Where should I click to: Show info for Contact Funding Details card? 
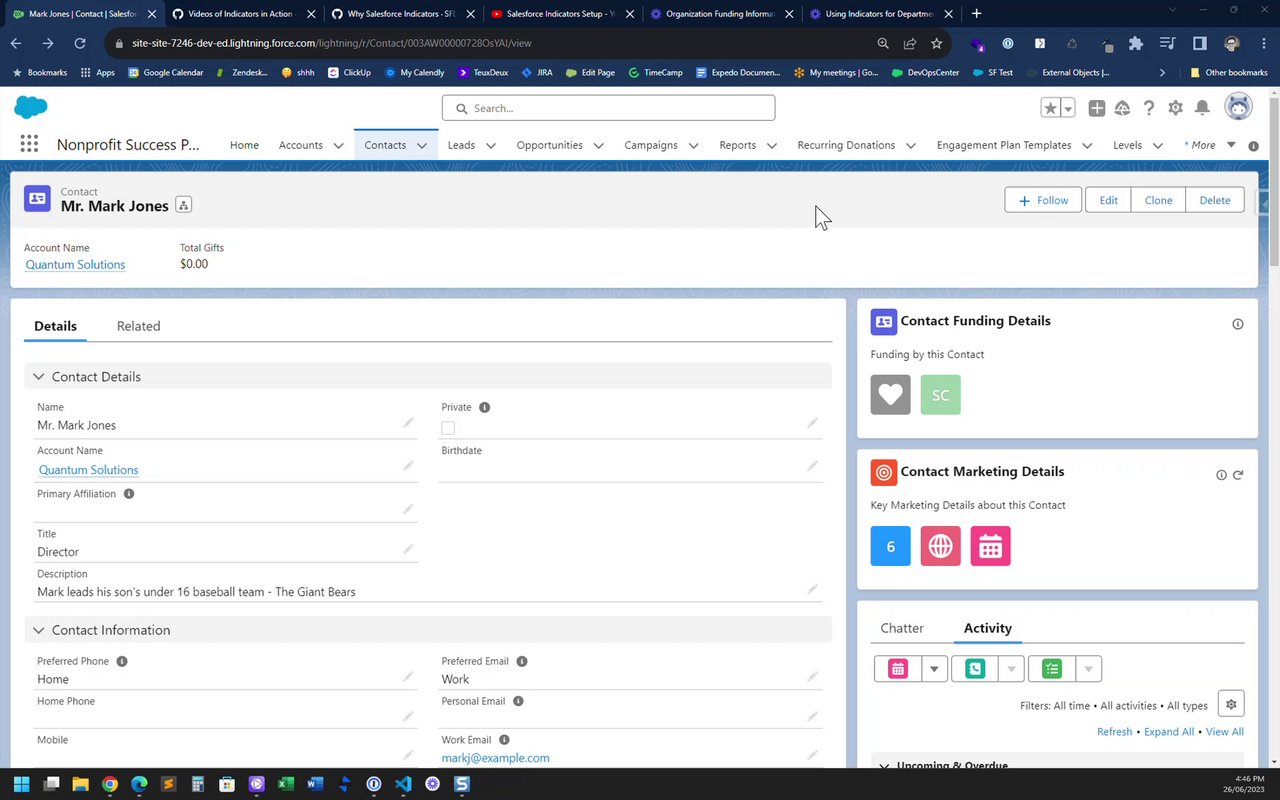(x=1238, y=324)
